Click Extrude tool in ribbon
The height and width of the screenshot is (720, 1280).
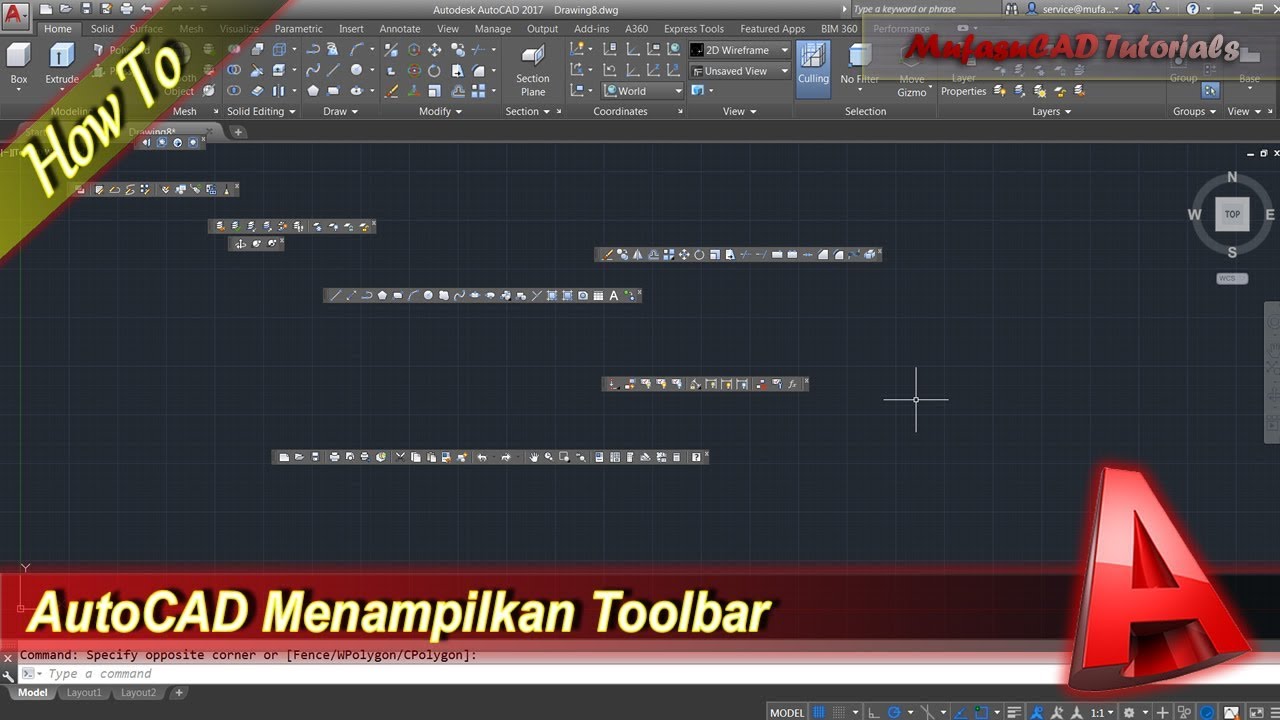(62, 63)
